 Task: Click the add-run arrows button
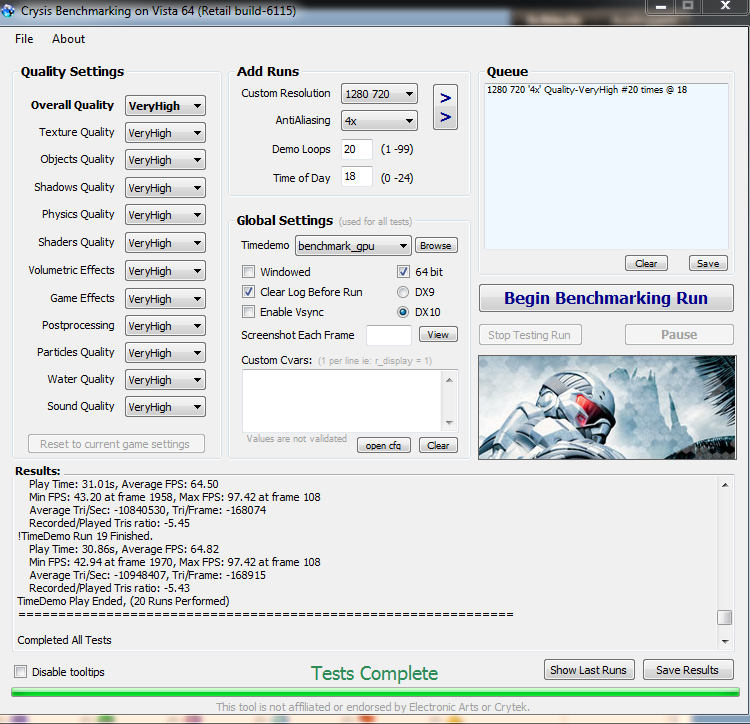pyautogui.click(x=445, y=107)
